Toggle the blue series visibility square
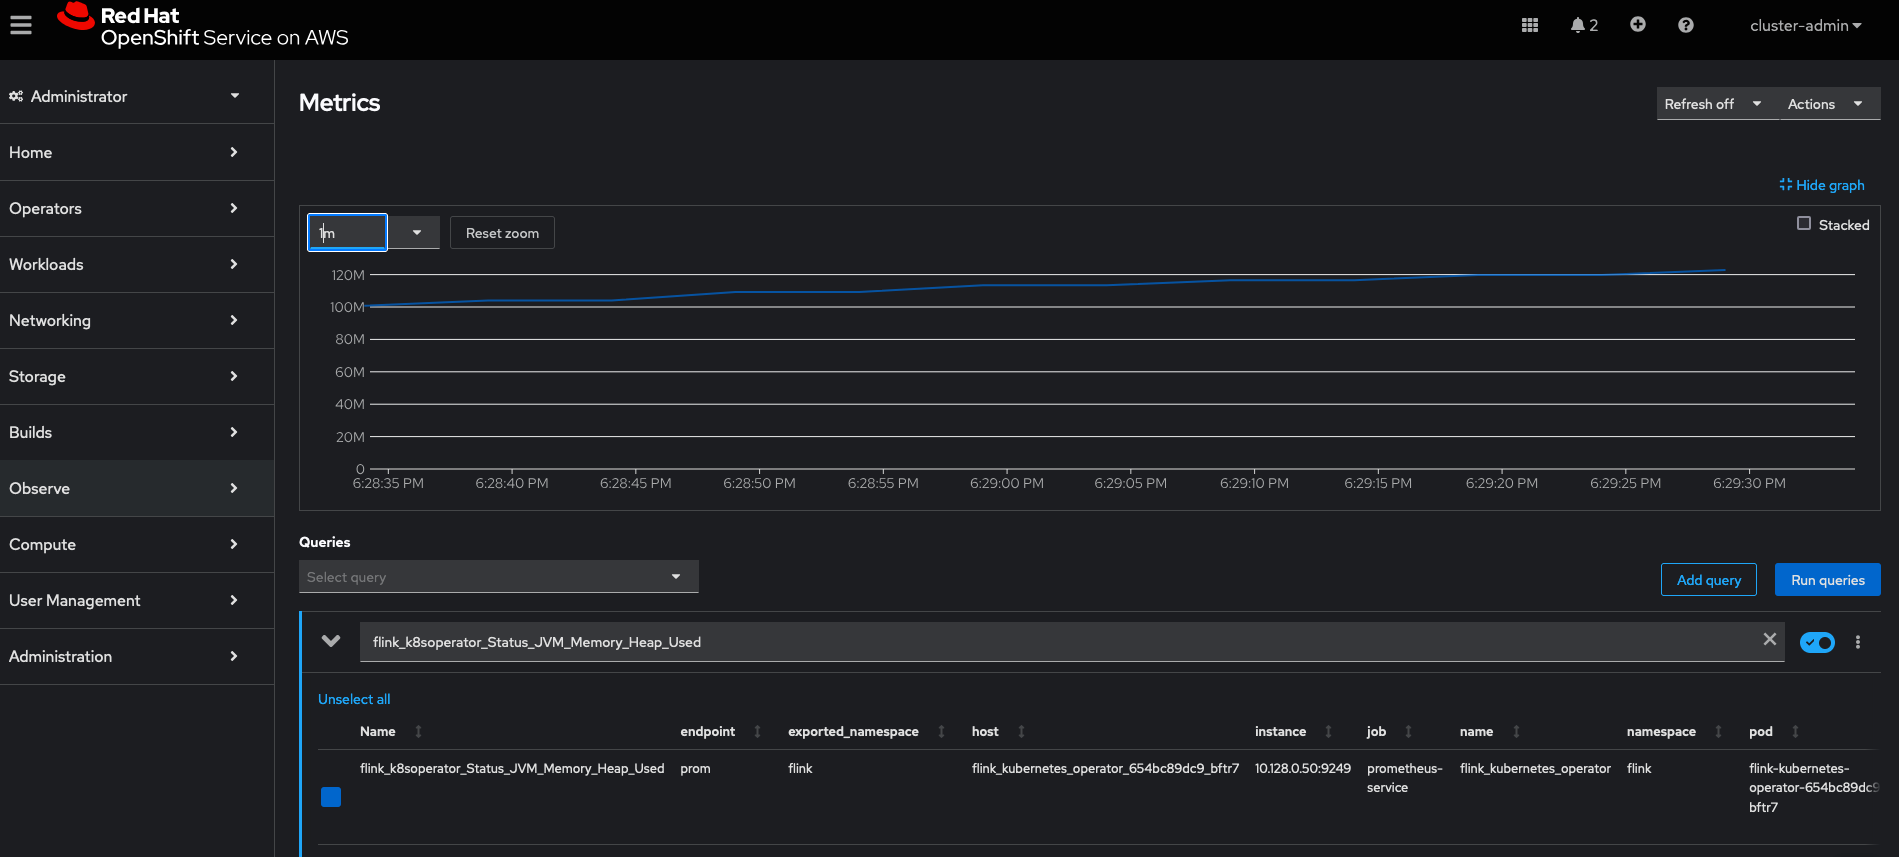 pyautogui.click(x=331, y=797)
